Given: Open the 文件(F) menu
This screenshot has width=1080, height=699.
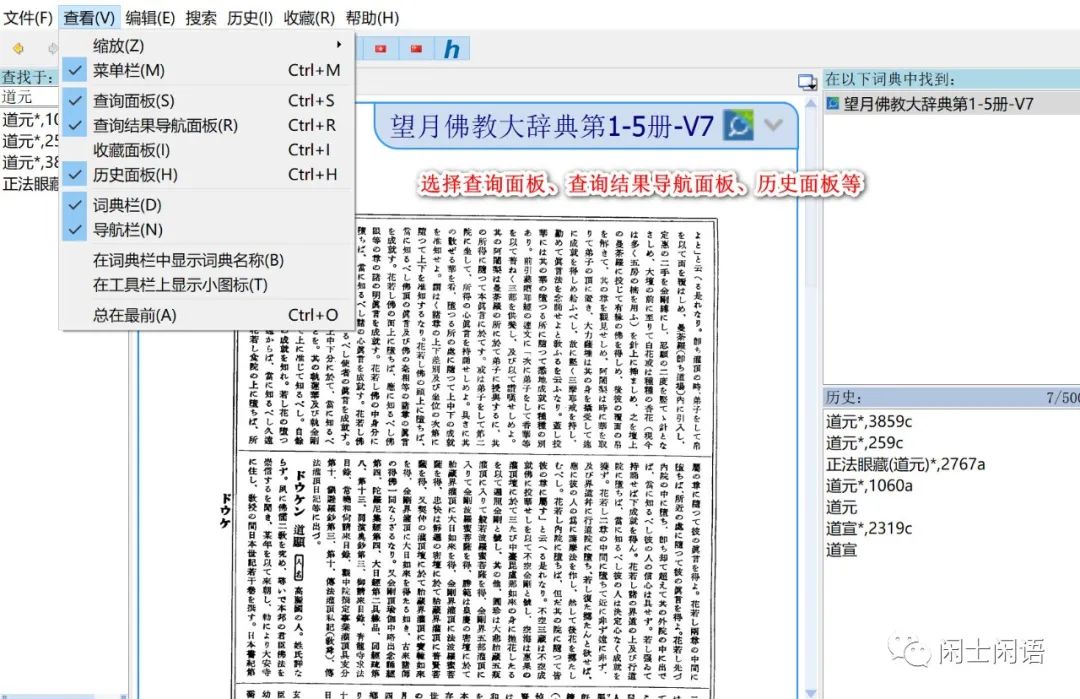Looking at the screenshot, I should [28, 18].
